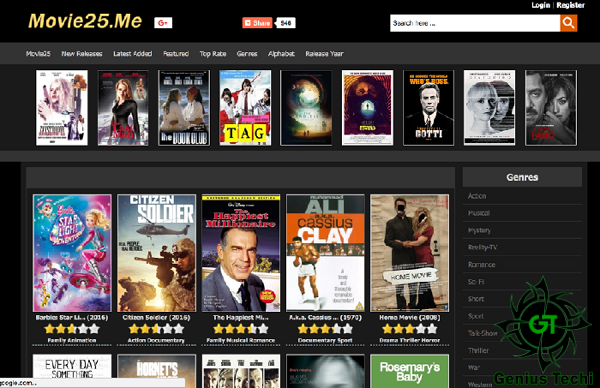Click the star rating under The Happiest Millionaire

click(241, 329)
